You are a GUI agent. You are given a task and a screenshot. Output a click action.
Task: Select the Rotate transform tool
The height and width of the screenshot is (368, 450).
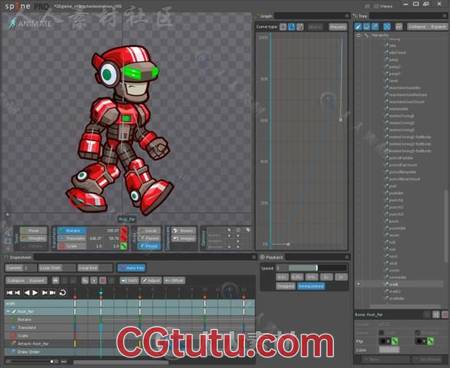(x=72, y=231)
